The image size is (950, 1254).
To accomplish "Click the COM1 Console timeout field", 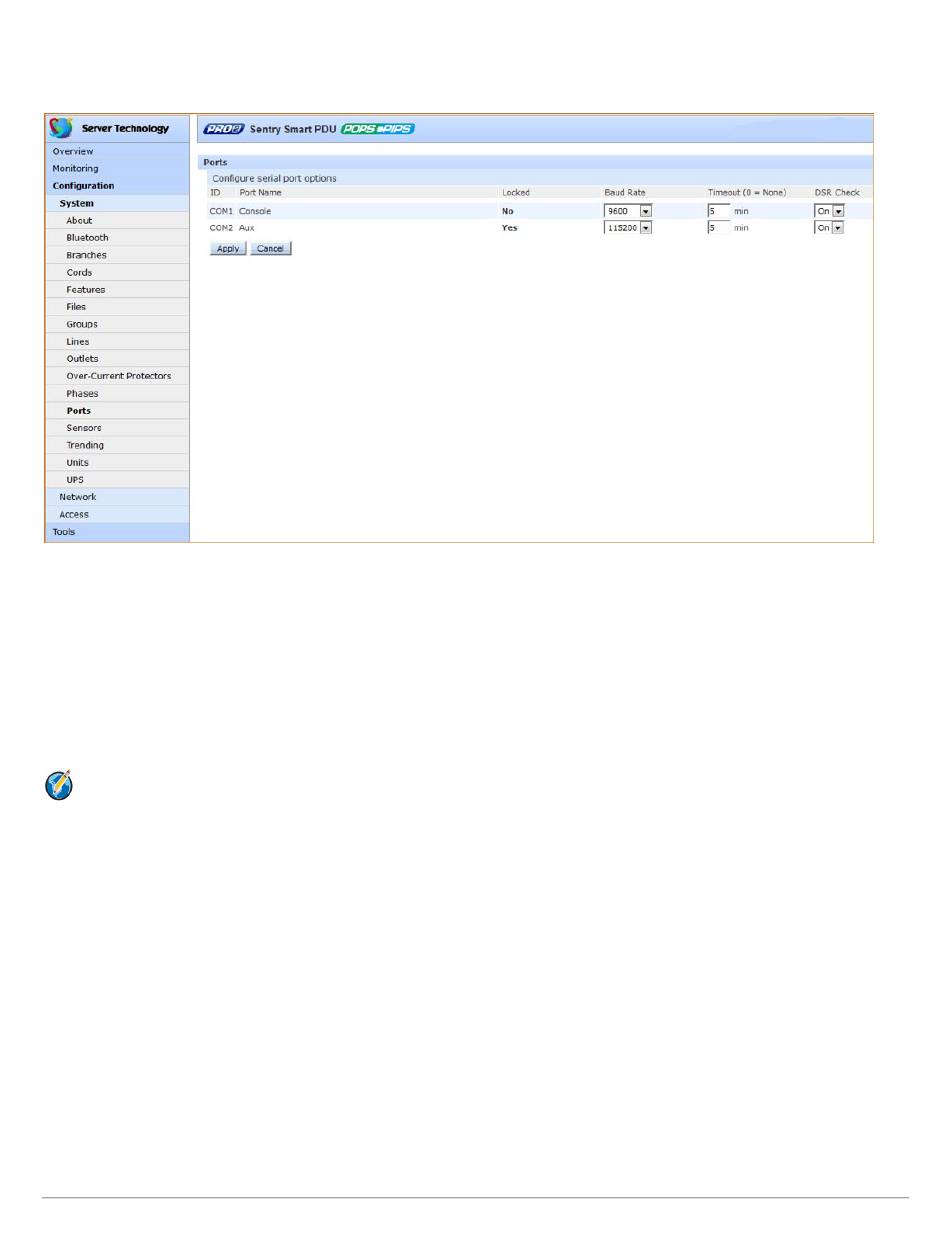I will [x=719, y=211].
